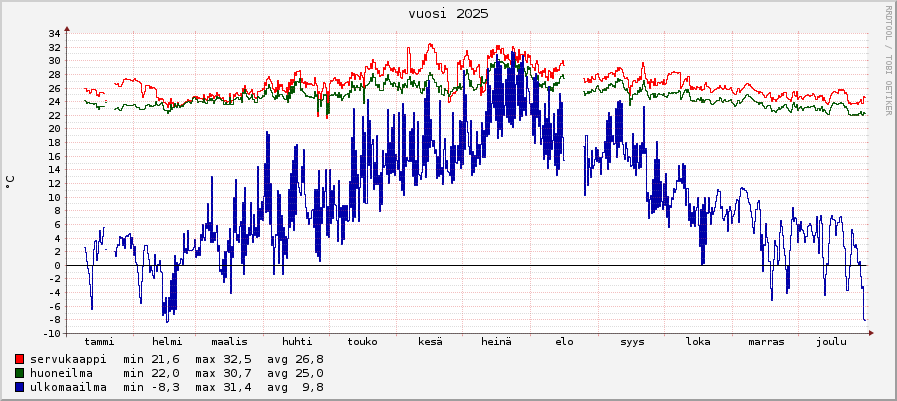Click the helmi month label
Viewport: 897px width, 401px height.
167,342
